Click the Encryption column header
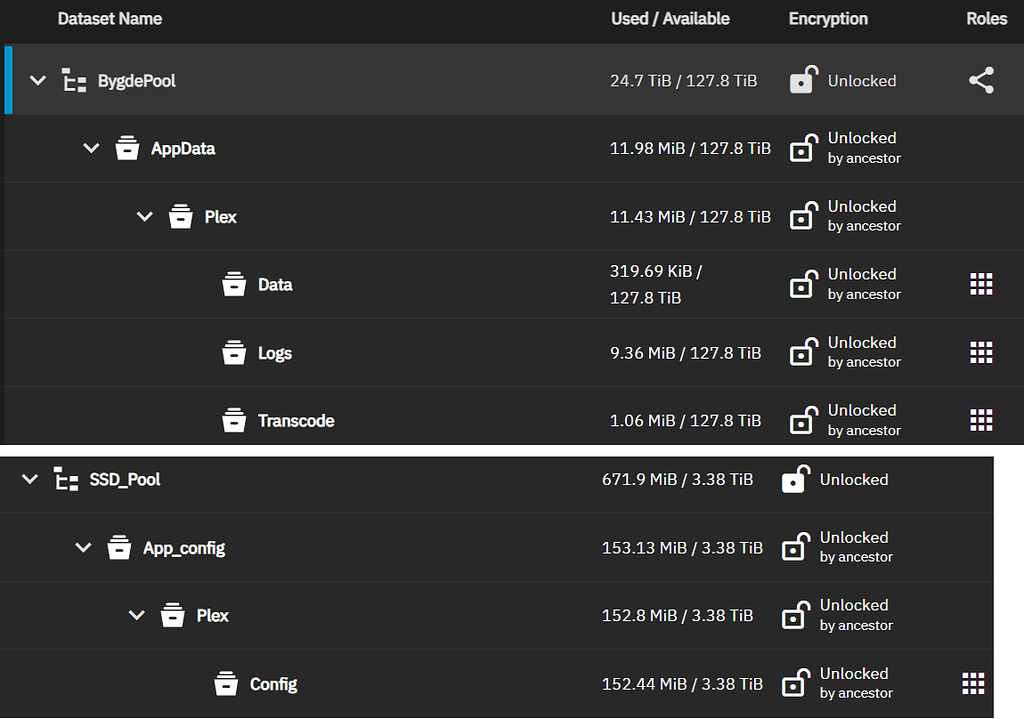Screen dimensions: 1024x719 827,18
